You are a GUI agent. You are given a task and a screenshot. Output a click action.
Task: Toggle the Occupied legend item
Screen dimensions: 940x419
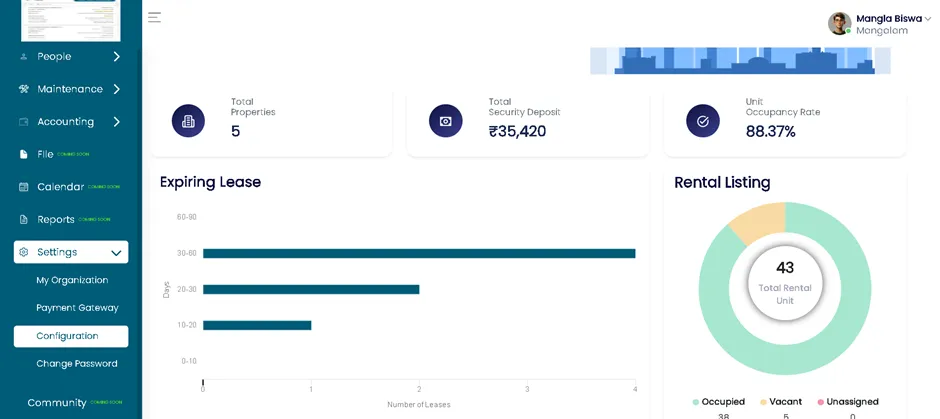(x=718, y=402)
